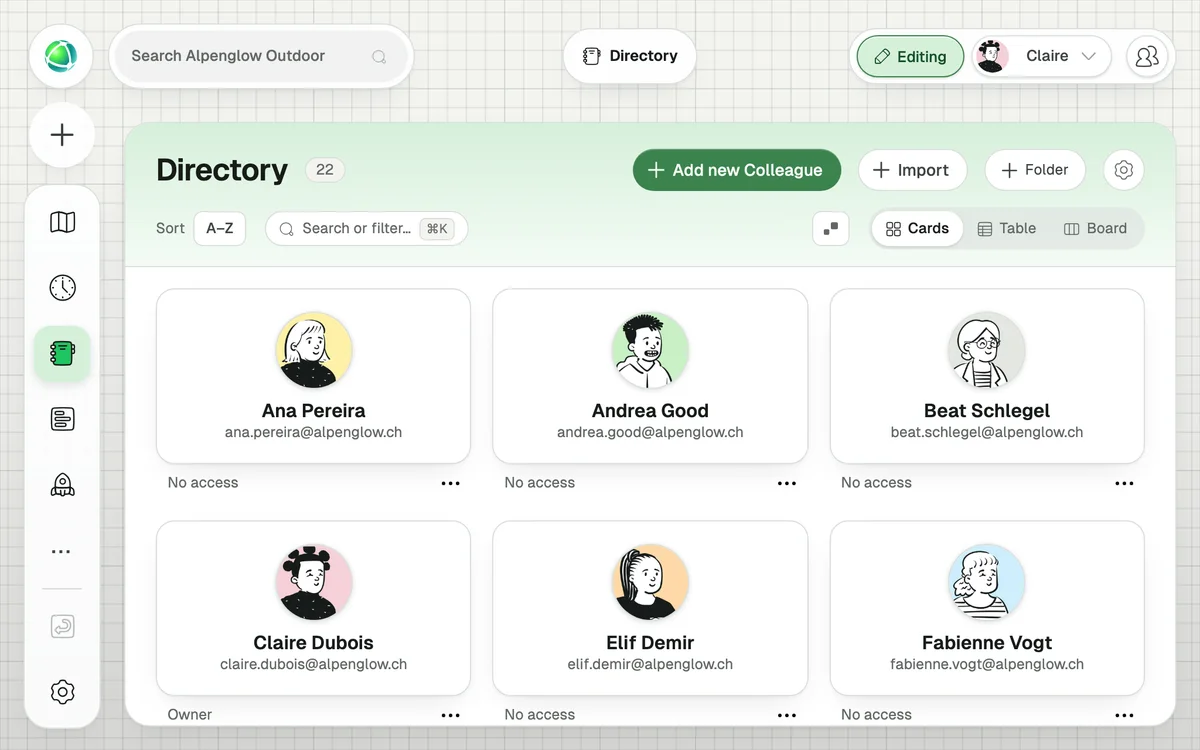Open more options for Beat Schlegel
The height and width of the screenshot is (750, 1200).
pyautogui.click(x=1124, y=483)
